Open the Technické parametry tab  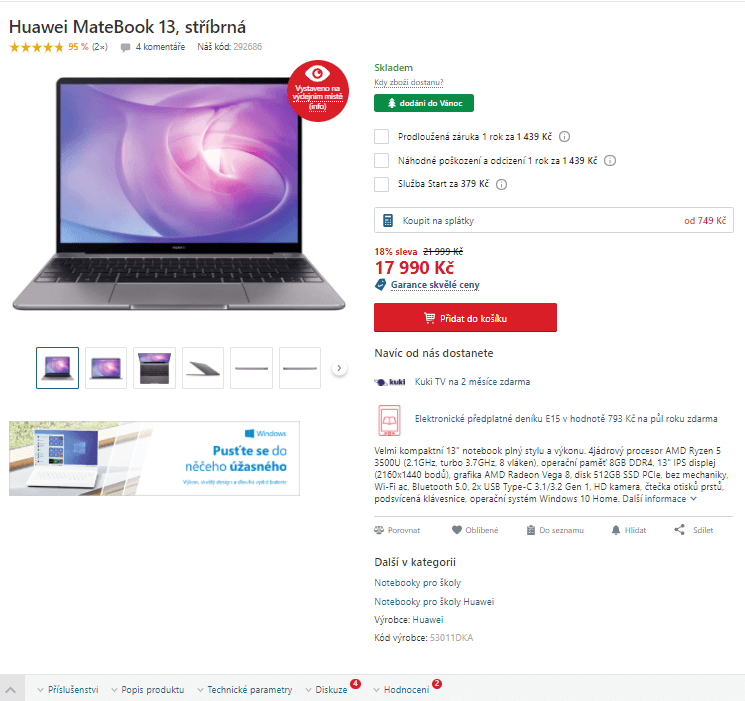point(245,690)
